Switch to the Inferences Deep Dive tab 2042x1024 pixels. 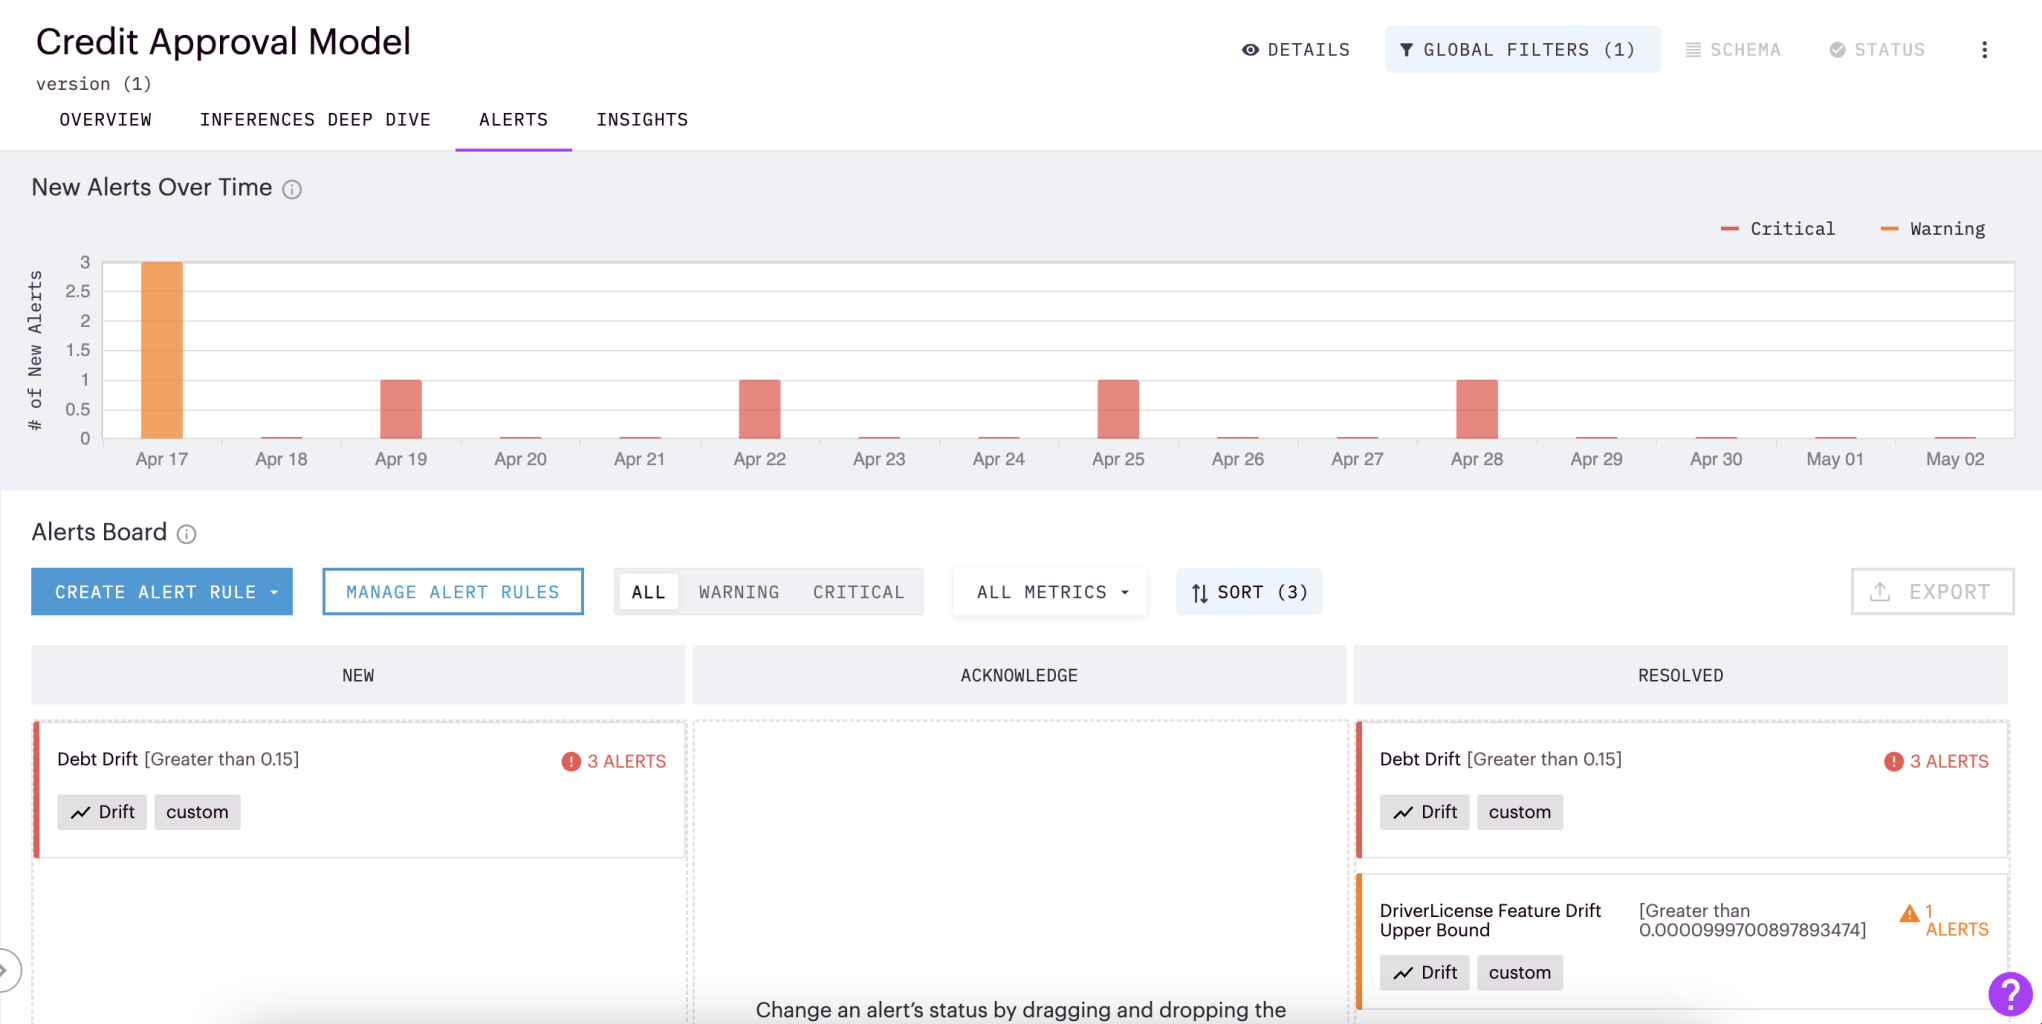[x=315, y=120]
